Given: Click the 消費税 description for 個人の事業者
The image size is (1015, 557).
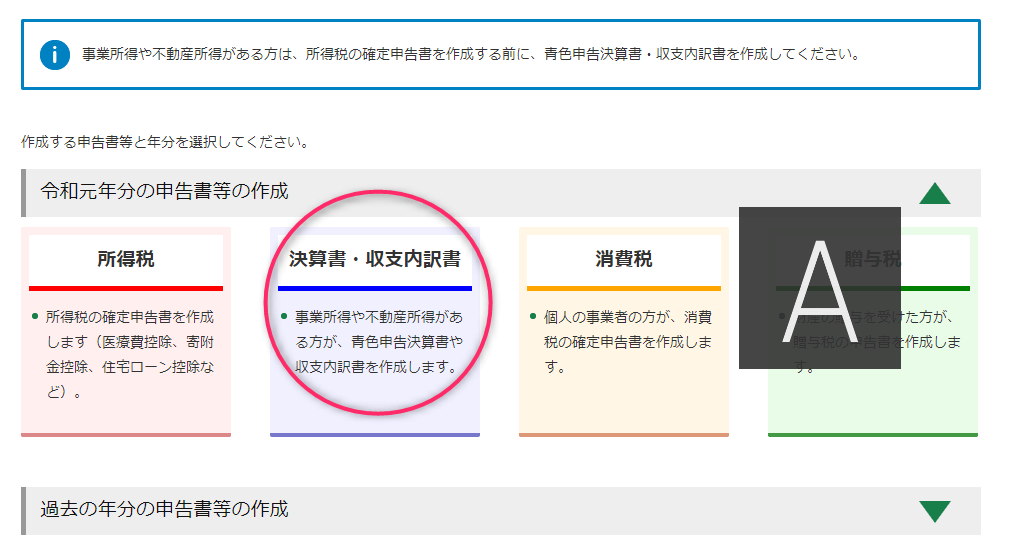Looking at the screenshot, I should (628, 342).
